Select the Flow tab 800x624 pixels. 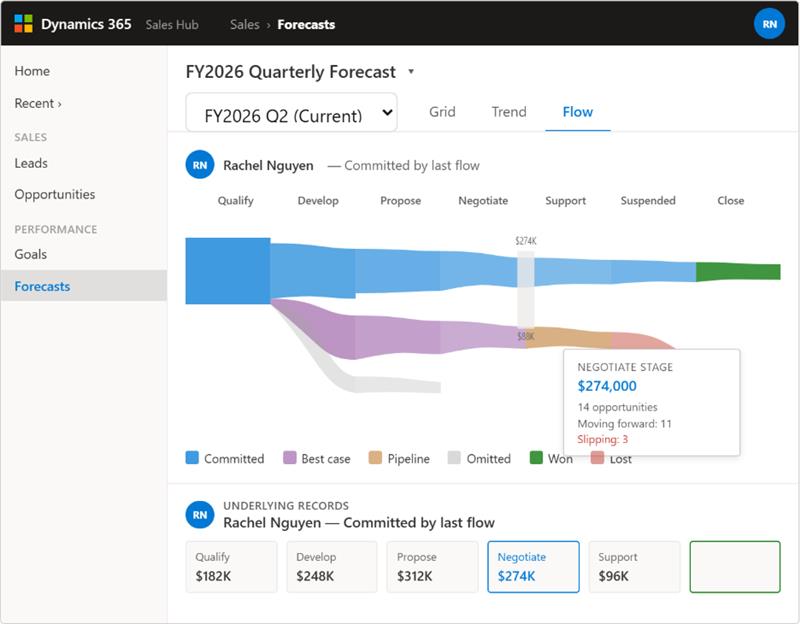click(x=578, y=112)
